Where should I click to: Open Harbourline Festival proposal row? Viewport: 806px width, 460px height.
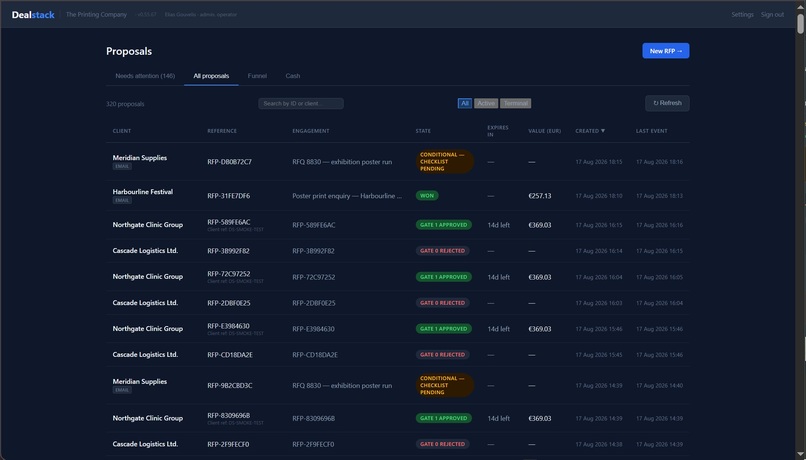pos(397,196)
